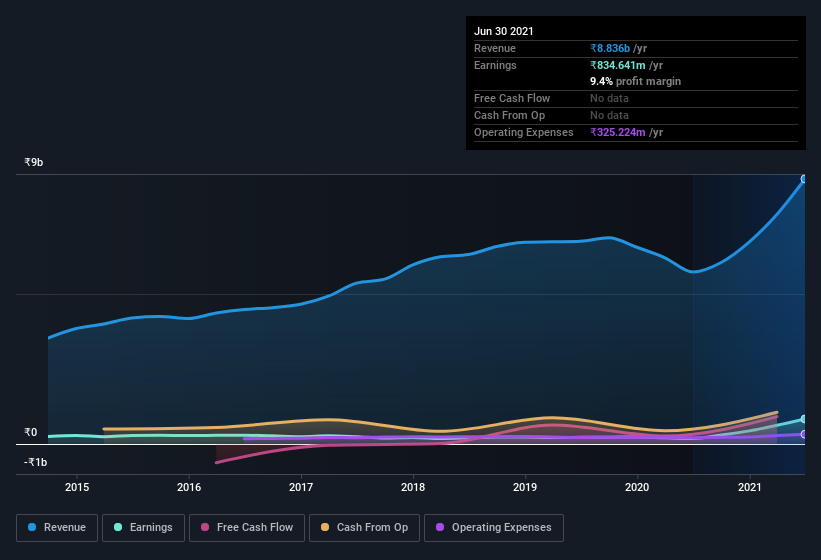Image resolution: width=821 pixels, height=560 pixels.
Task: Click the 2019 x-axis label
Action: coord(525,487)
